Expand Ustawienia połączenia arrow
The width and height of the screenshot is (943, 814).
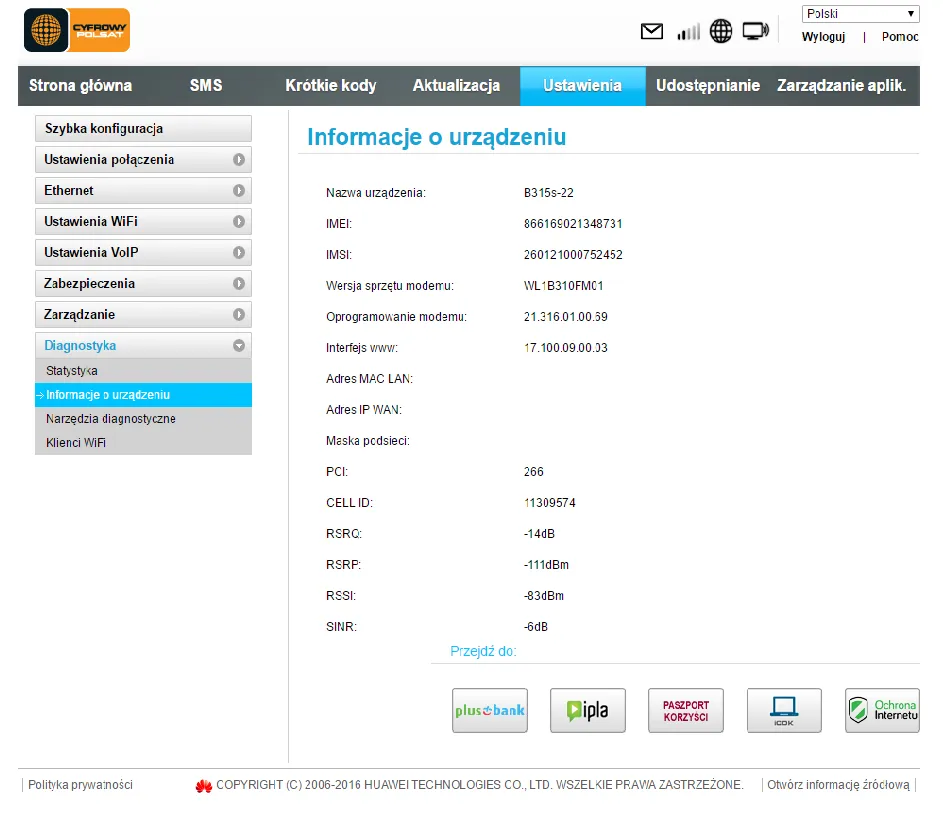click(x=239, y=159)
